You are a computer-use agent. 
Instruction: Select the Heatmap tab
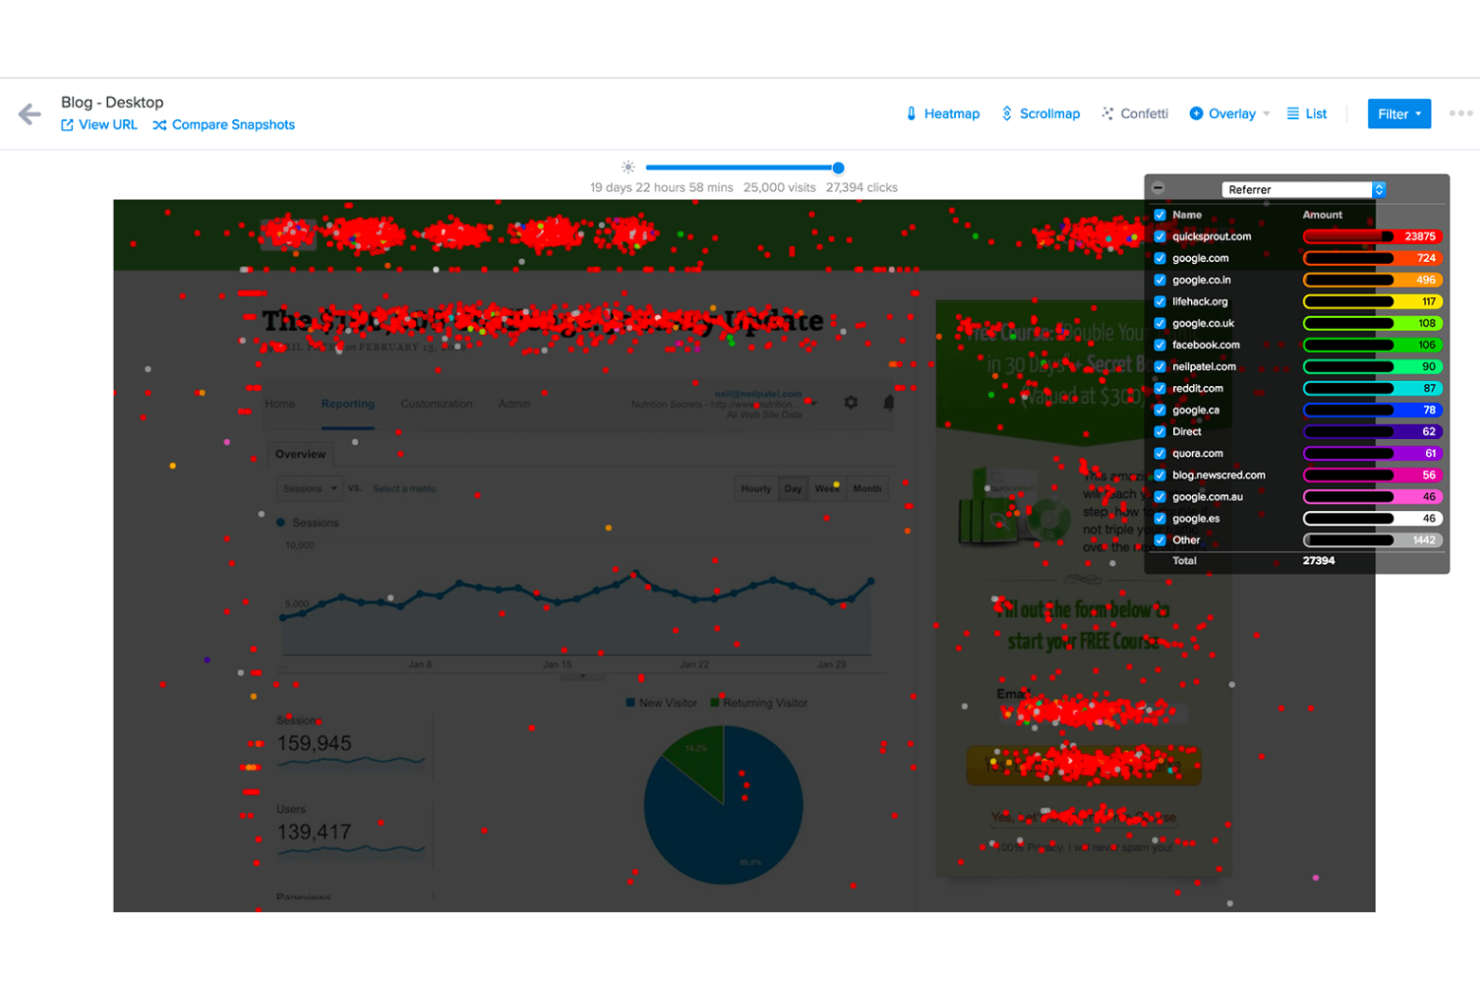[943, 113]
